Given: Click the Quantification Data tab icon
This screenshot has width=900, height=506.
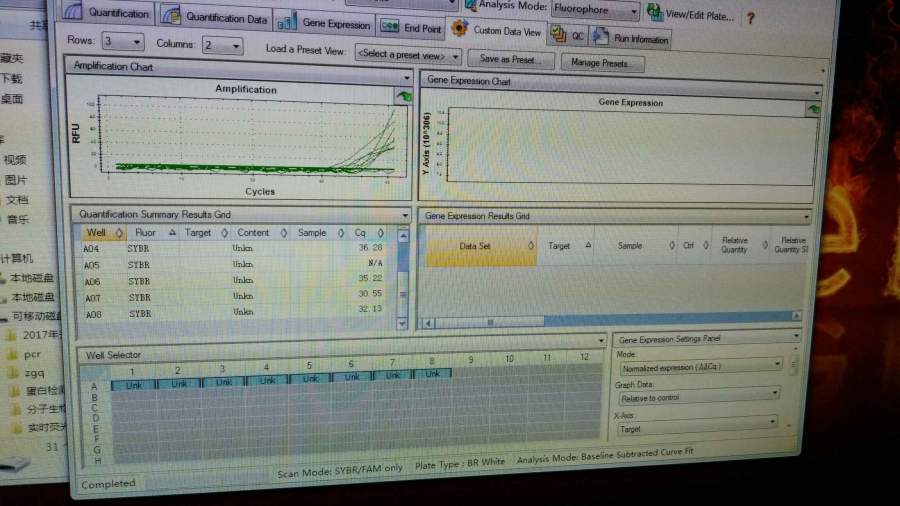Looking at the screenshot, I should 170,15.
